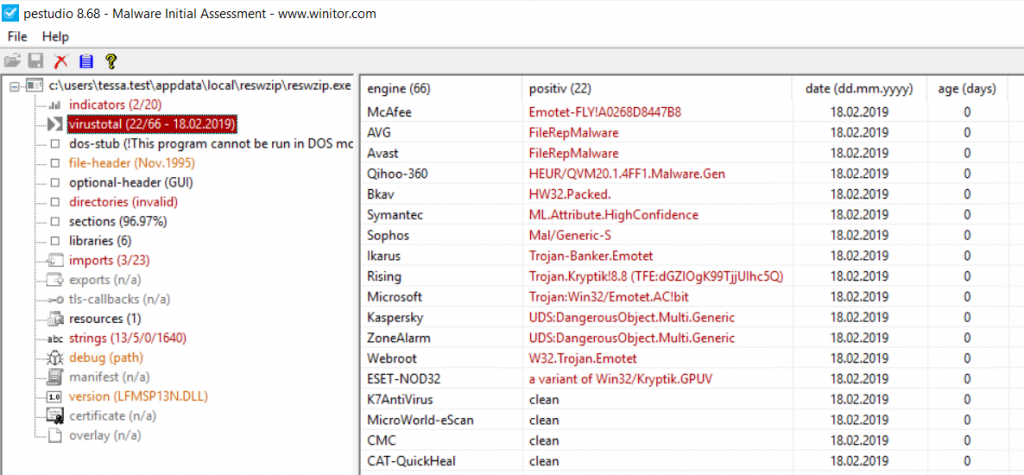The height and width of the screenshot is (475, 1024).
Task: Click the save floppy disk toolbar icon
Action: tap(36, 61)
